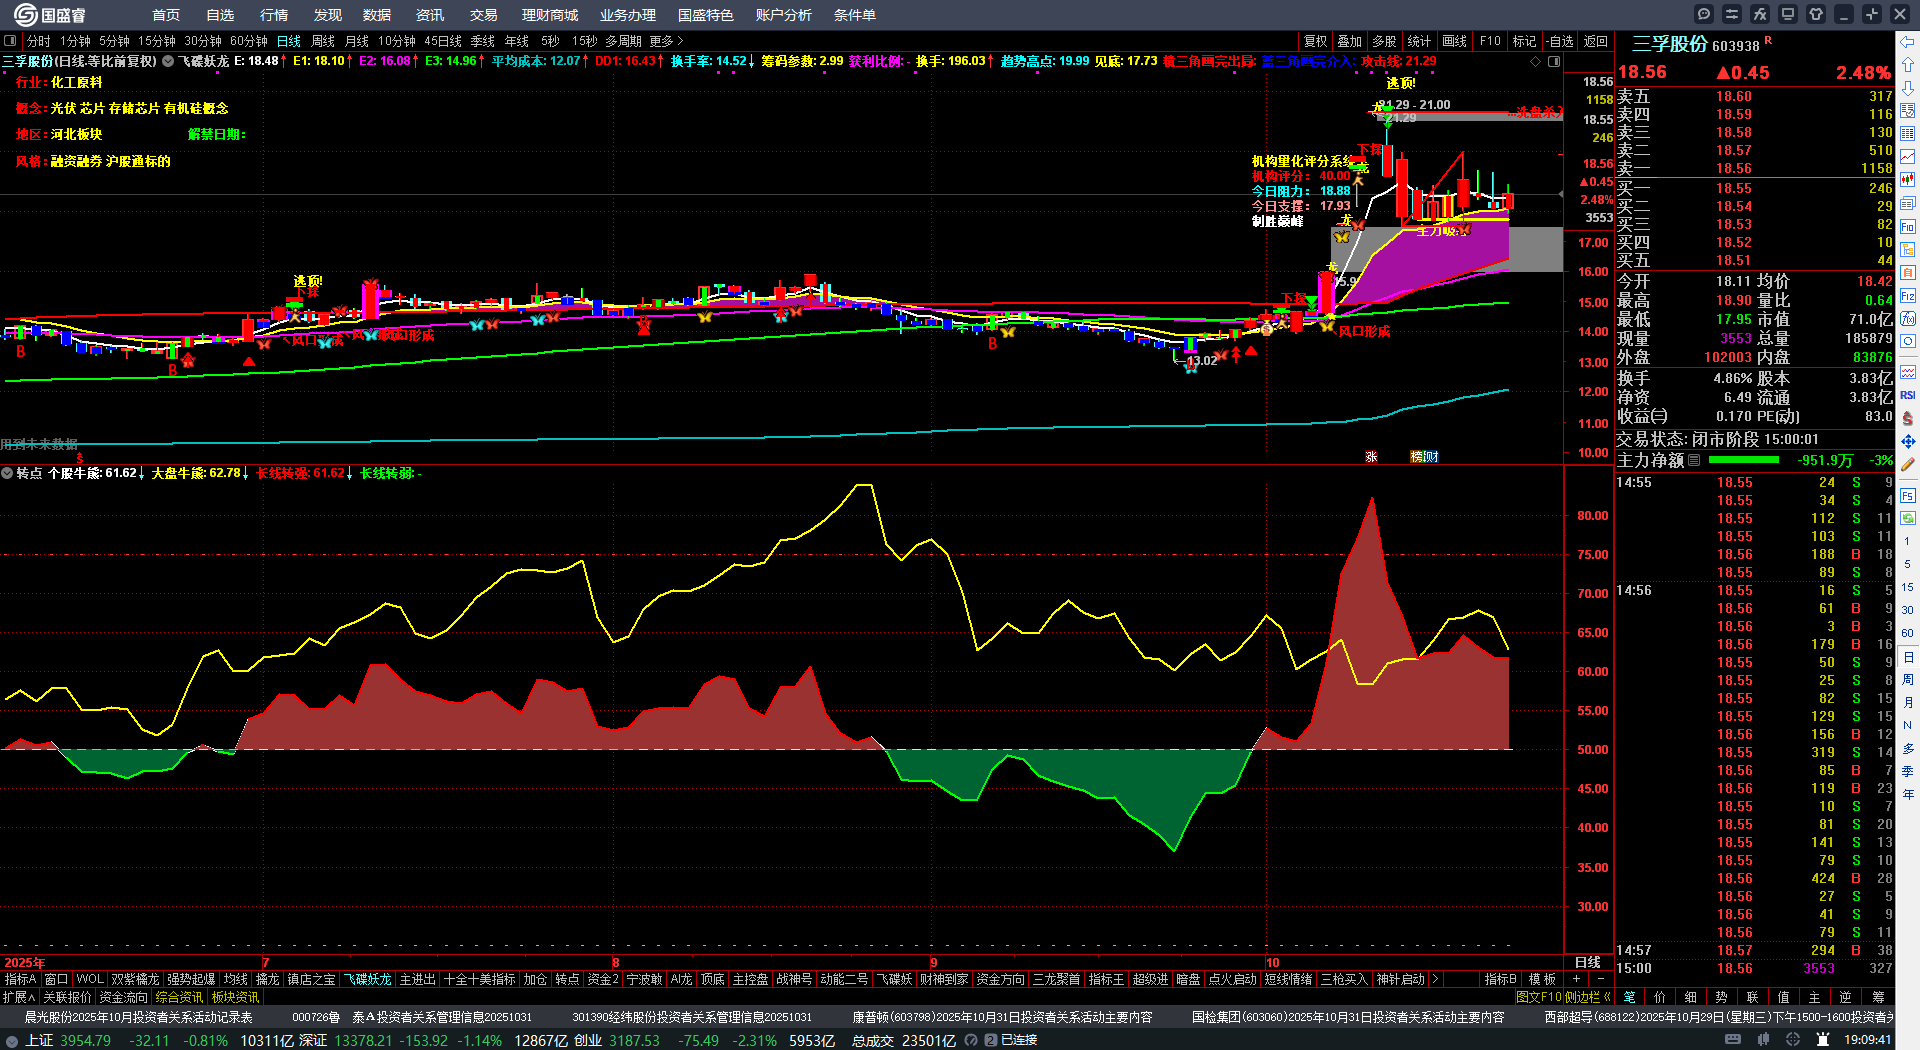This screenshot has width=1920, height=1050.
Task: Open the 首页 menu
Action: click(x=166, y=15)
